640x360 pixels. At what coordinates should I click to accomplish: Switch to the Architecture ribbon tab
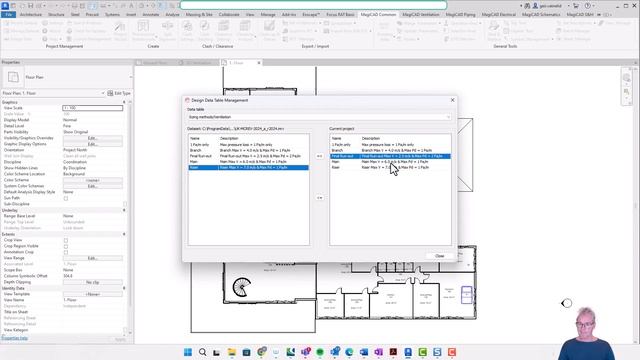point(31,14)
